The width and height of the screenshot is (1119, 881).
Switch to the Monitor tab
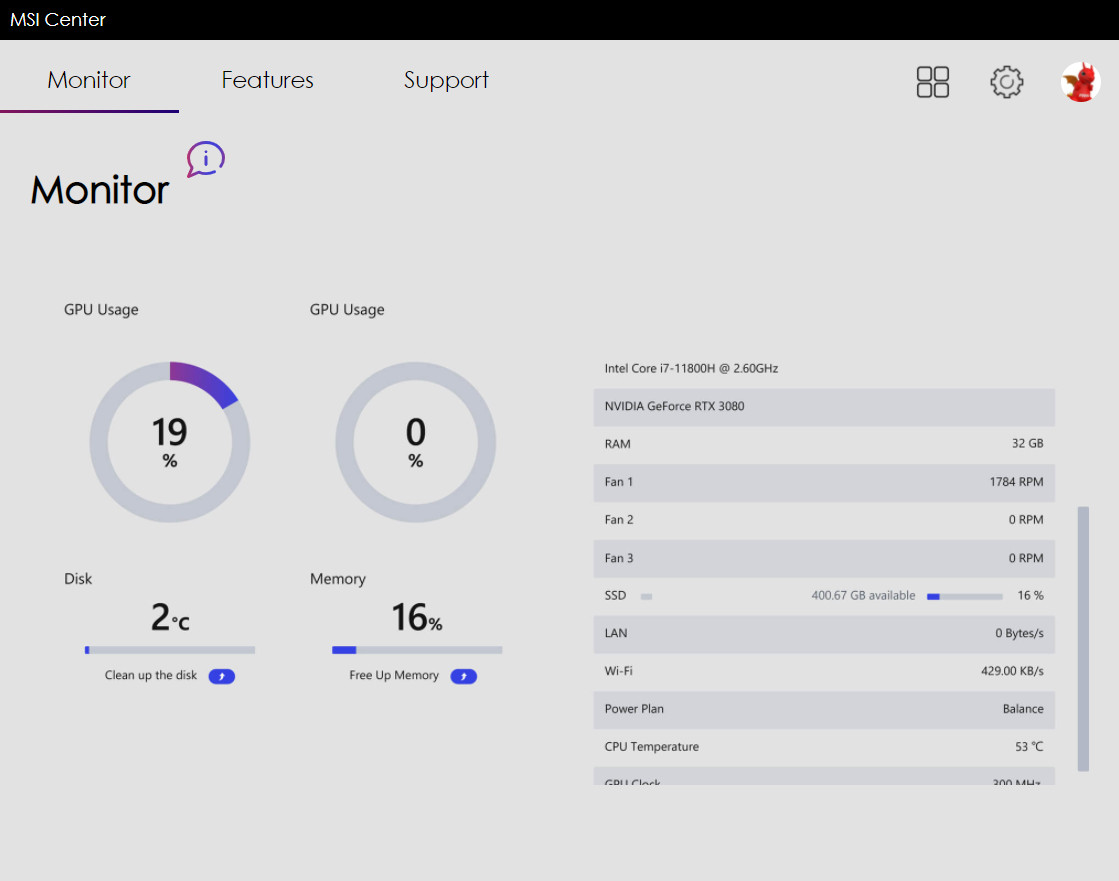[x=89, y=80]
